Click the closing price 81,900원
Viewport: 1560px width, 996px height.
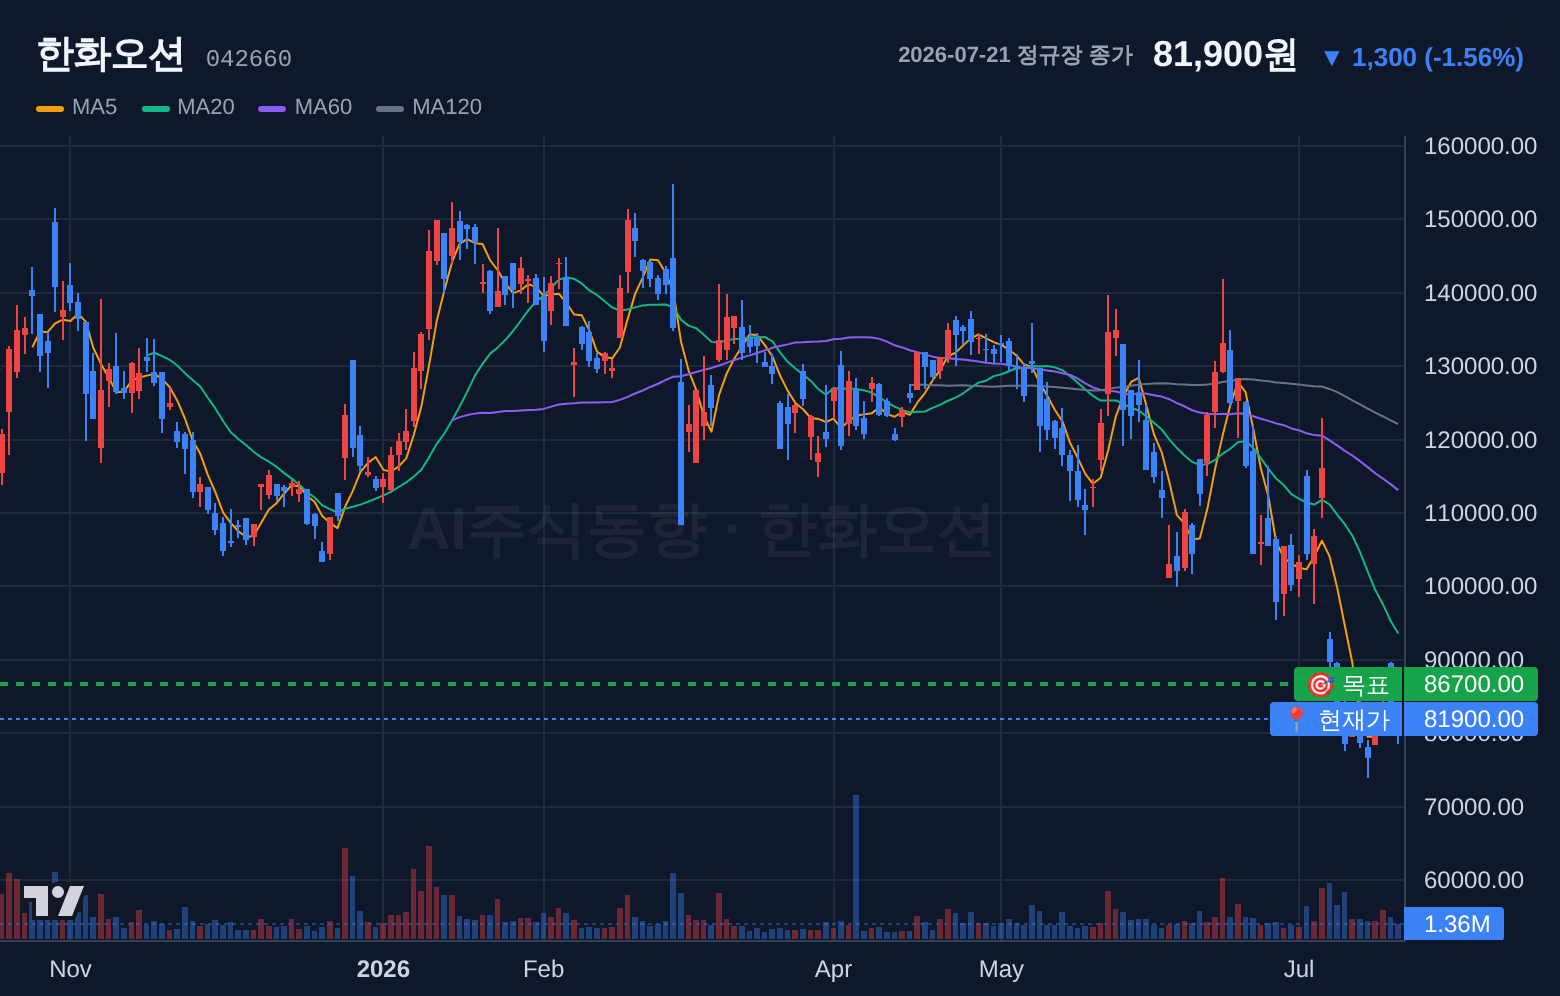1225,54
